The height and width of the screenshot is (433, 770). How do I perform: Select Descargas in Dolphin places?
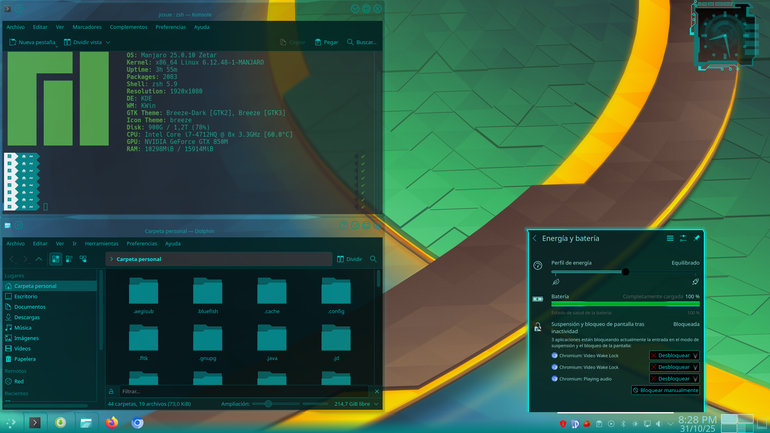(49, 317)
